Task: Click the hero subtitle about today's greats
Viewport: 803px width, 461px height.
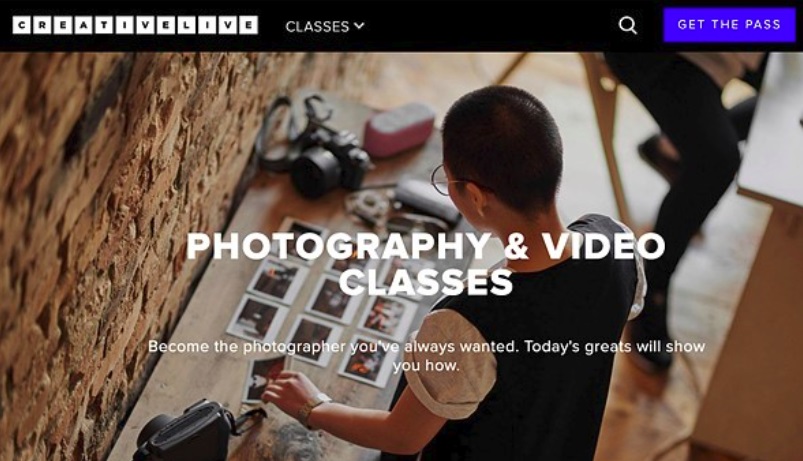Action: point(426,356)
